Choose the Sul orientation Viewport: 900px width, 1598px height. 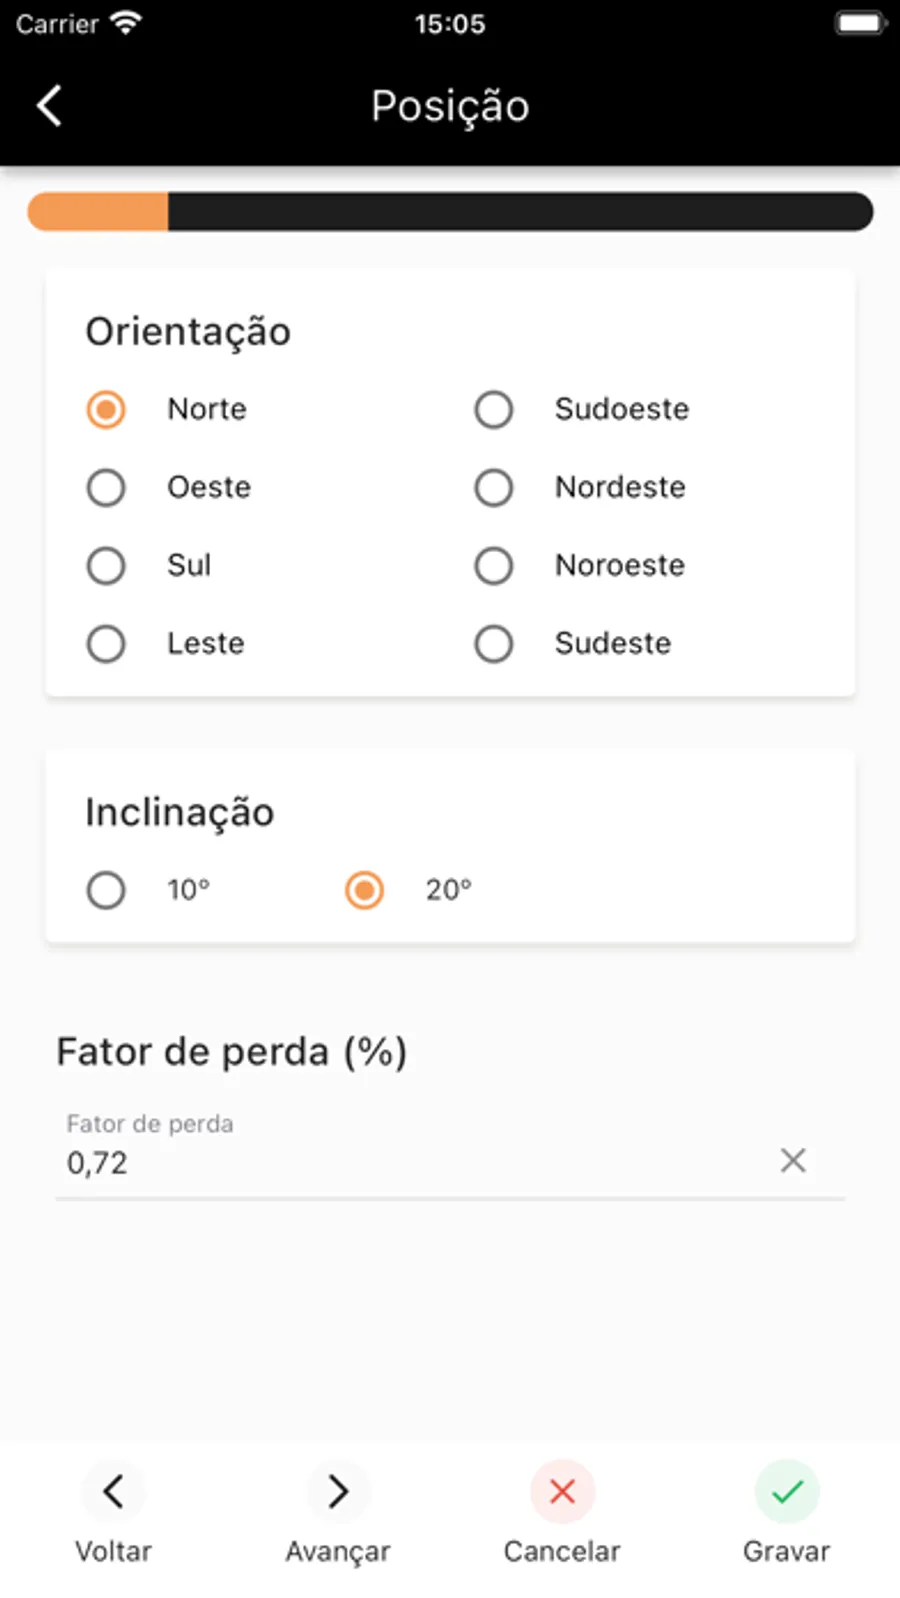[106, 565]
